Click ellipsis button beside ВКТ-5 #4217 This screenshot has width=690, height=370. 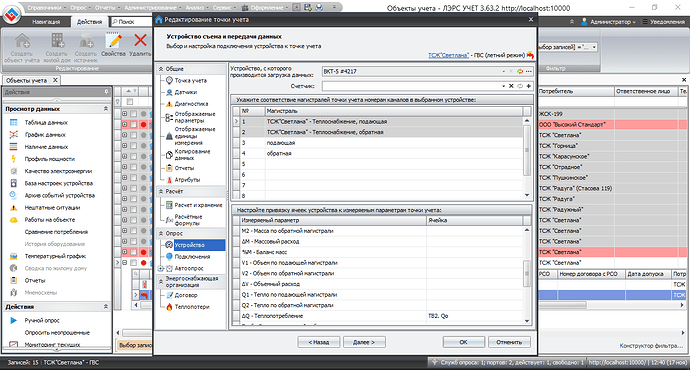(x=529, y=71)
